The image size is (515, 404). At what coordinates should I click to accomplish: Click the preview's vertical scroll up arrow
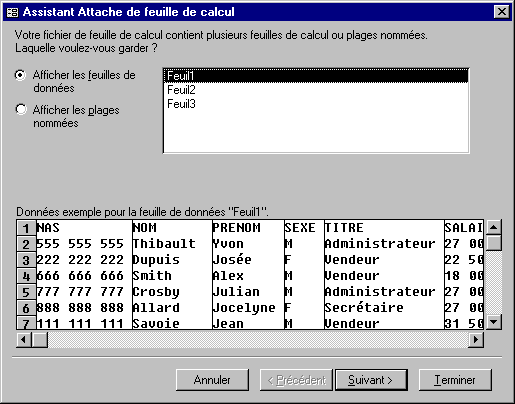point(494,227)
